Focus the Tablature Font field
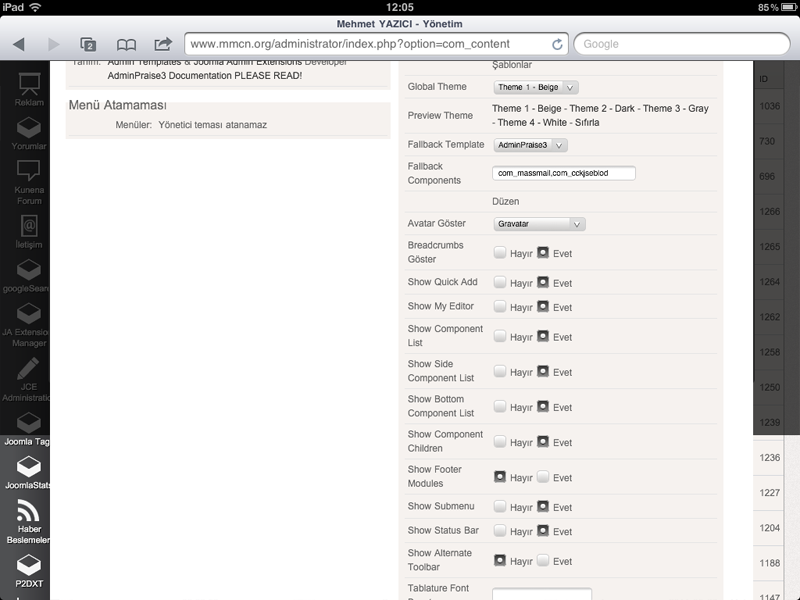Image resolution: width=800 pixels, height=600 pixels. point(542,594)
